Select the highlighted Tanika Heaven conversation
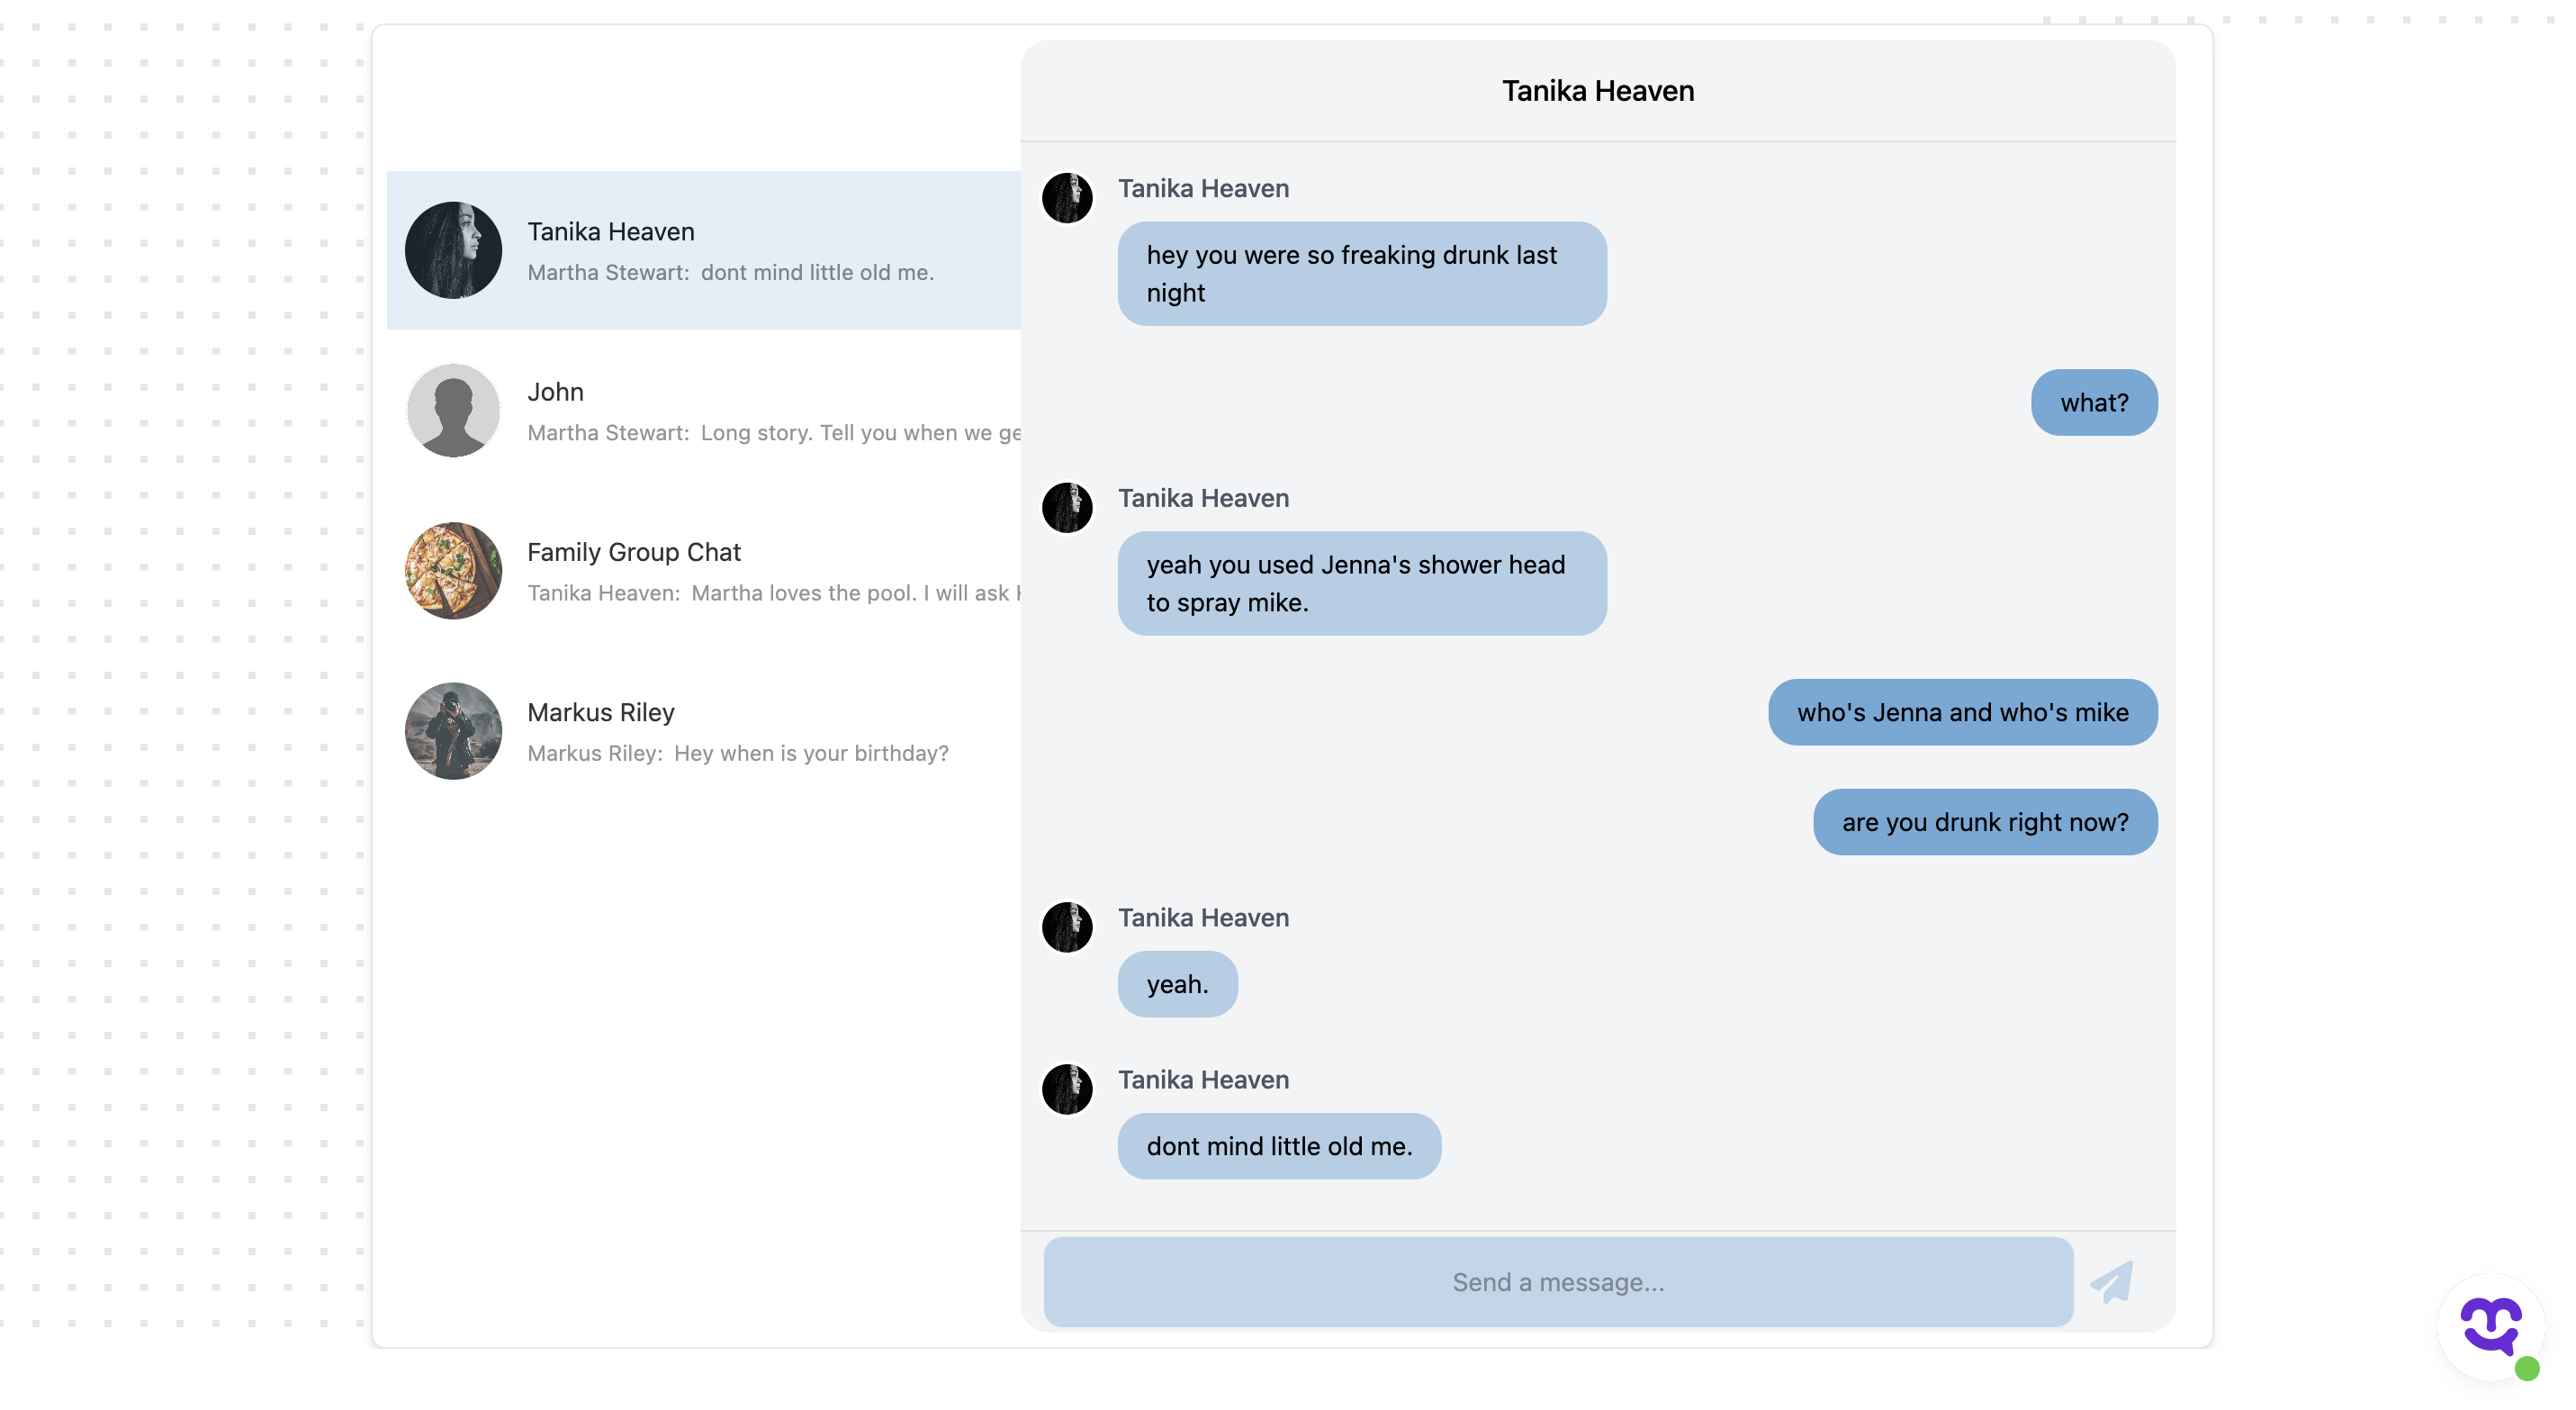 tap(700, 250)
